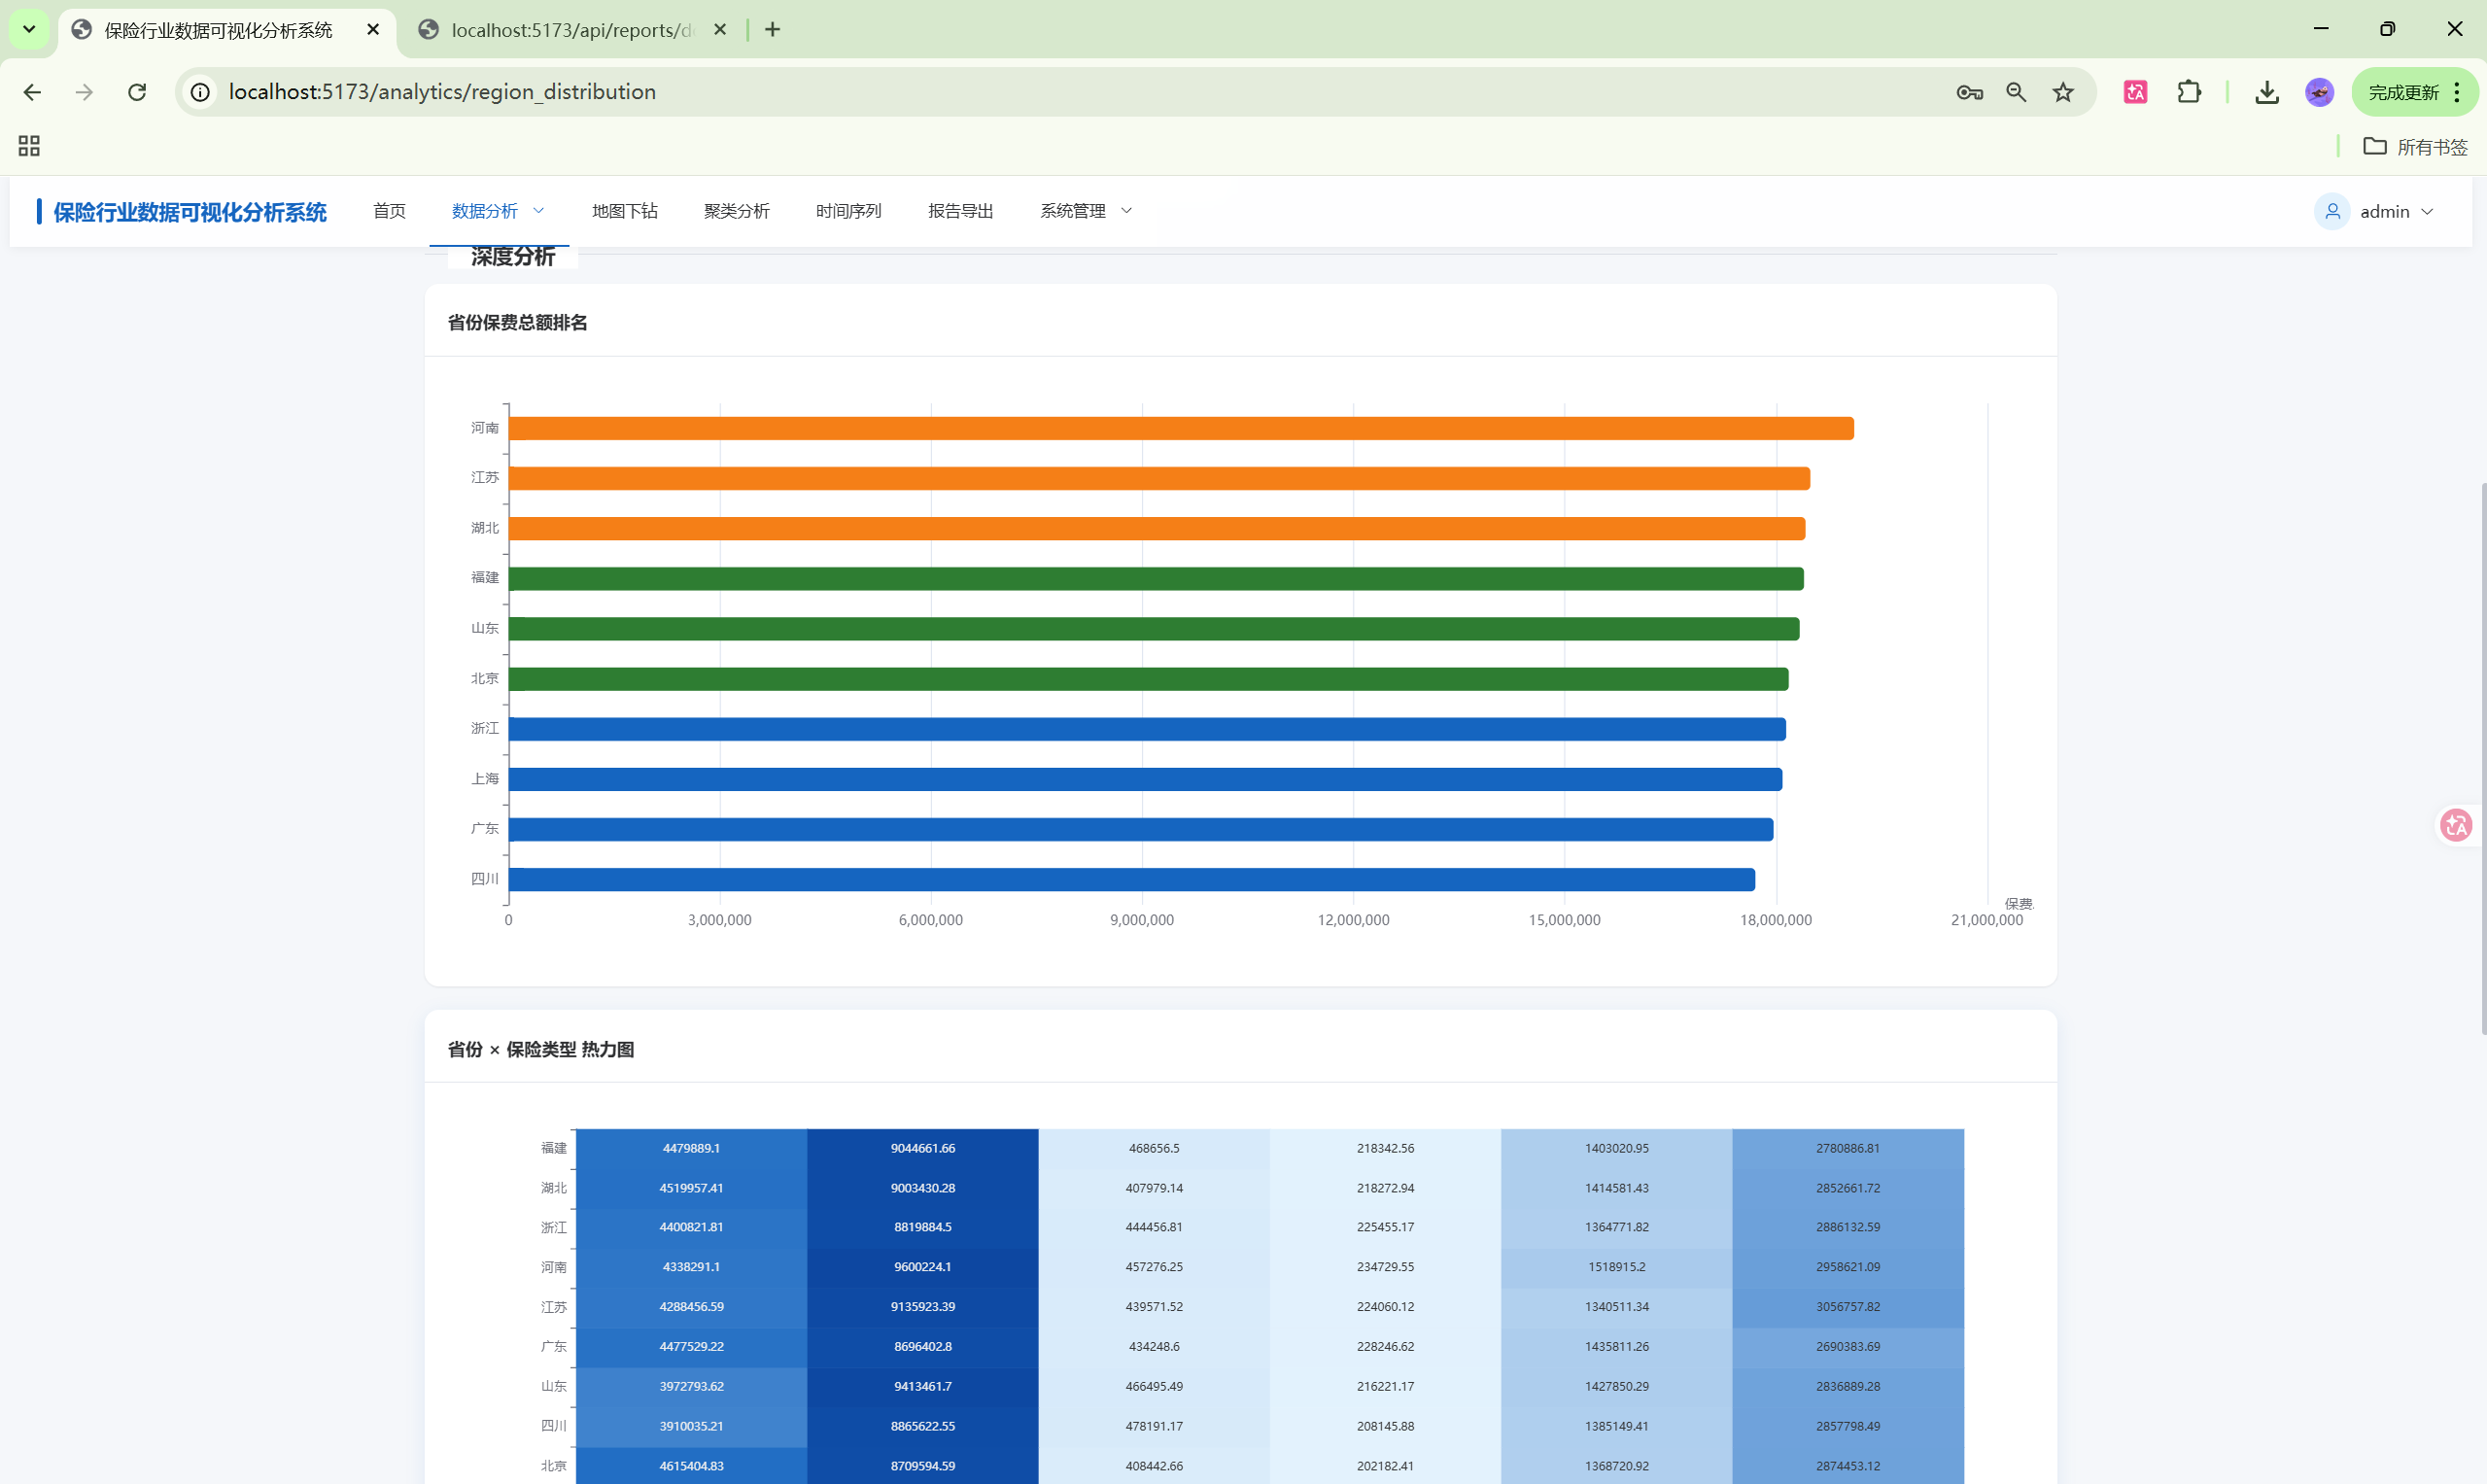Open browser zoom magnifier icon

point(2016,92)
